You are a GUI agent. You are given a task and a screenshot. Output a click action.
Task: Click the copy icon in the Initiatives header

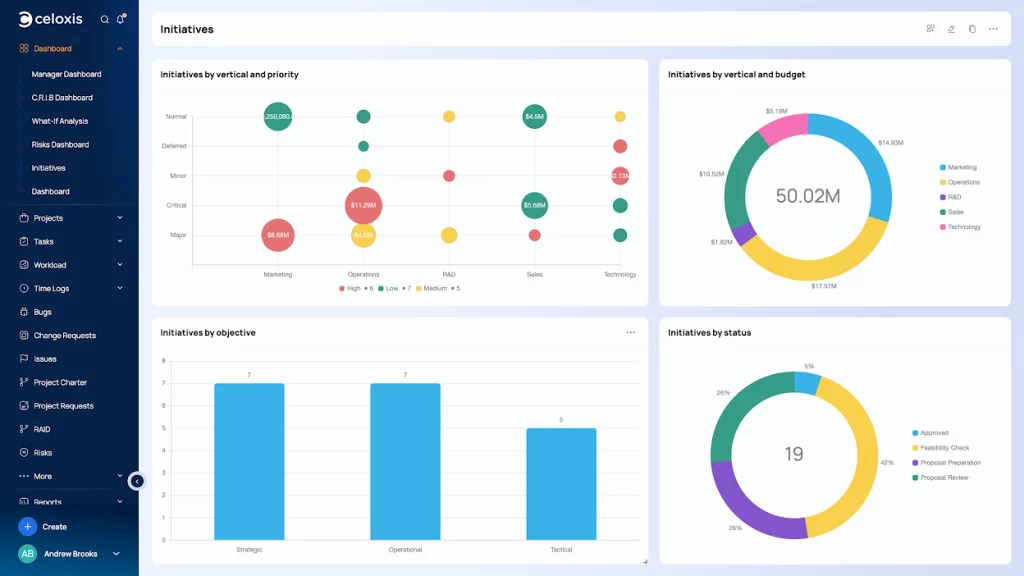pyautogui.click(x=972, y=29)
